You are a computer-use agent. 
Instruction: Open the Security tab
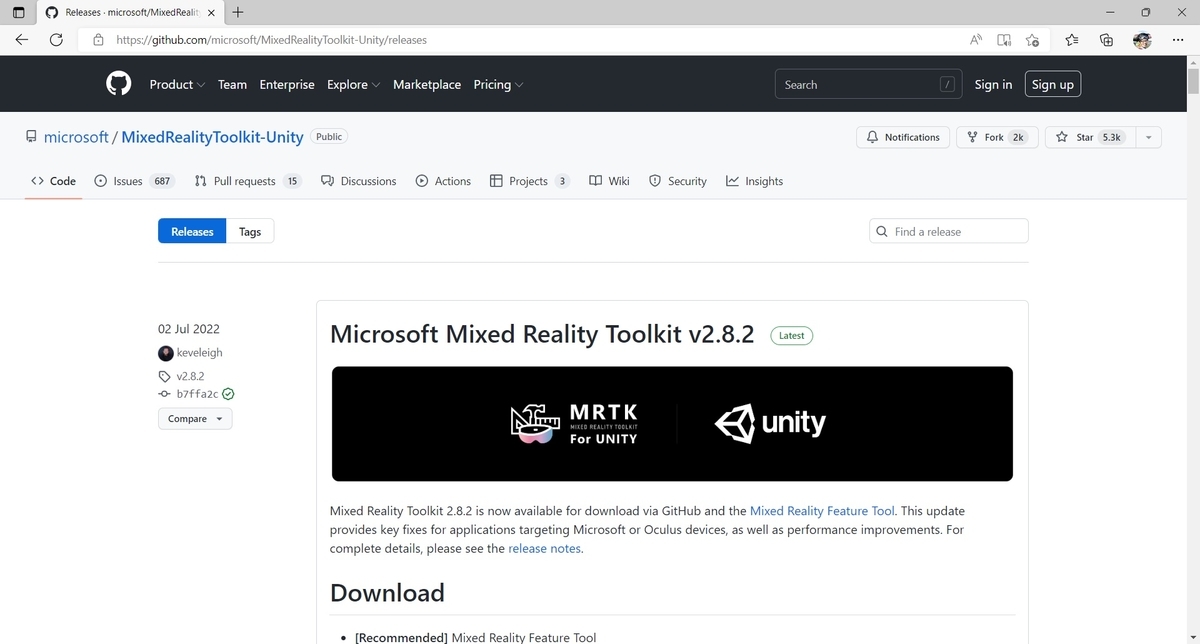(678, 181)
